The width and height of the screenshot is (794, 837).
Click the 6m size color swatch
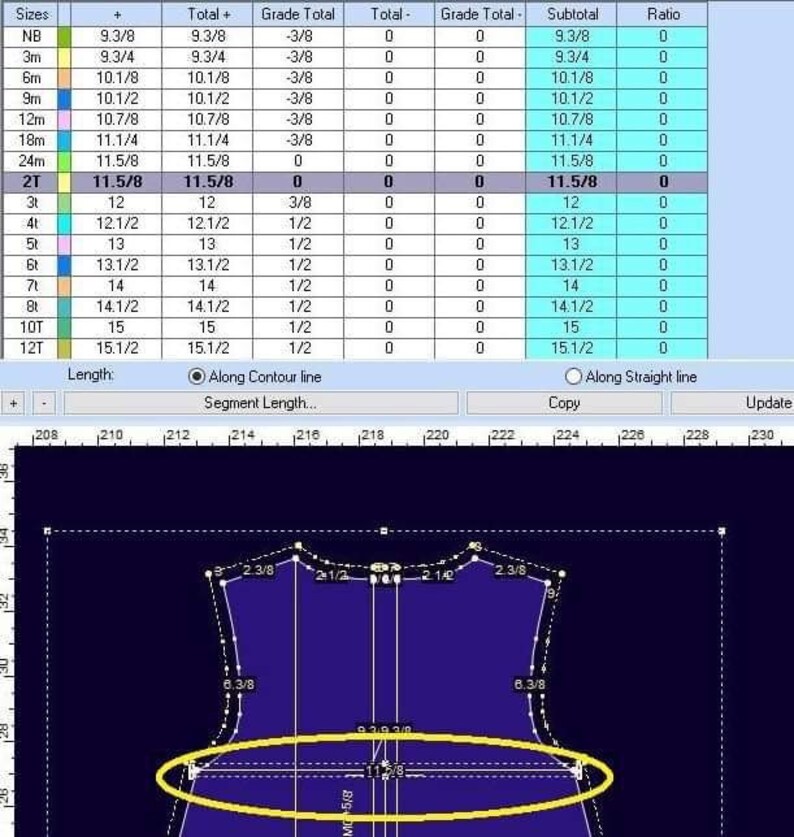point(64,78)
